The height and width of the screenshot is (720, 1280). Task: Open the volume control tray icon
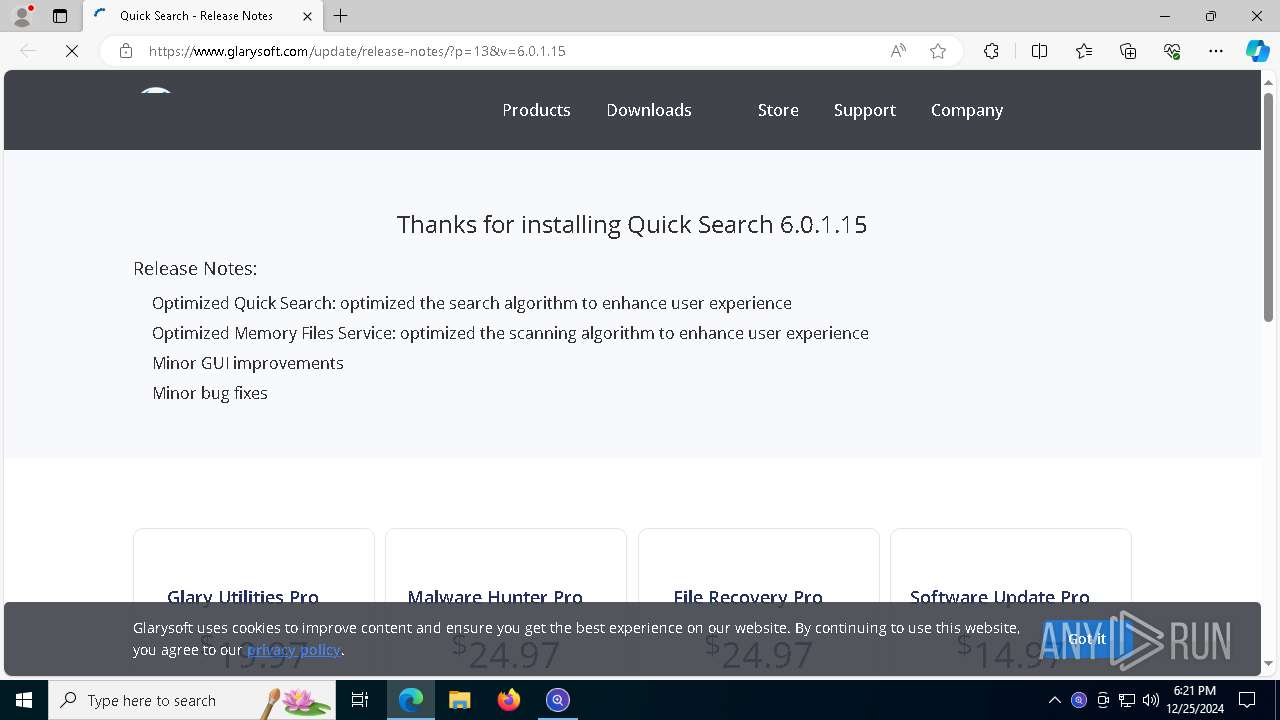1150,700
